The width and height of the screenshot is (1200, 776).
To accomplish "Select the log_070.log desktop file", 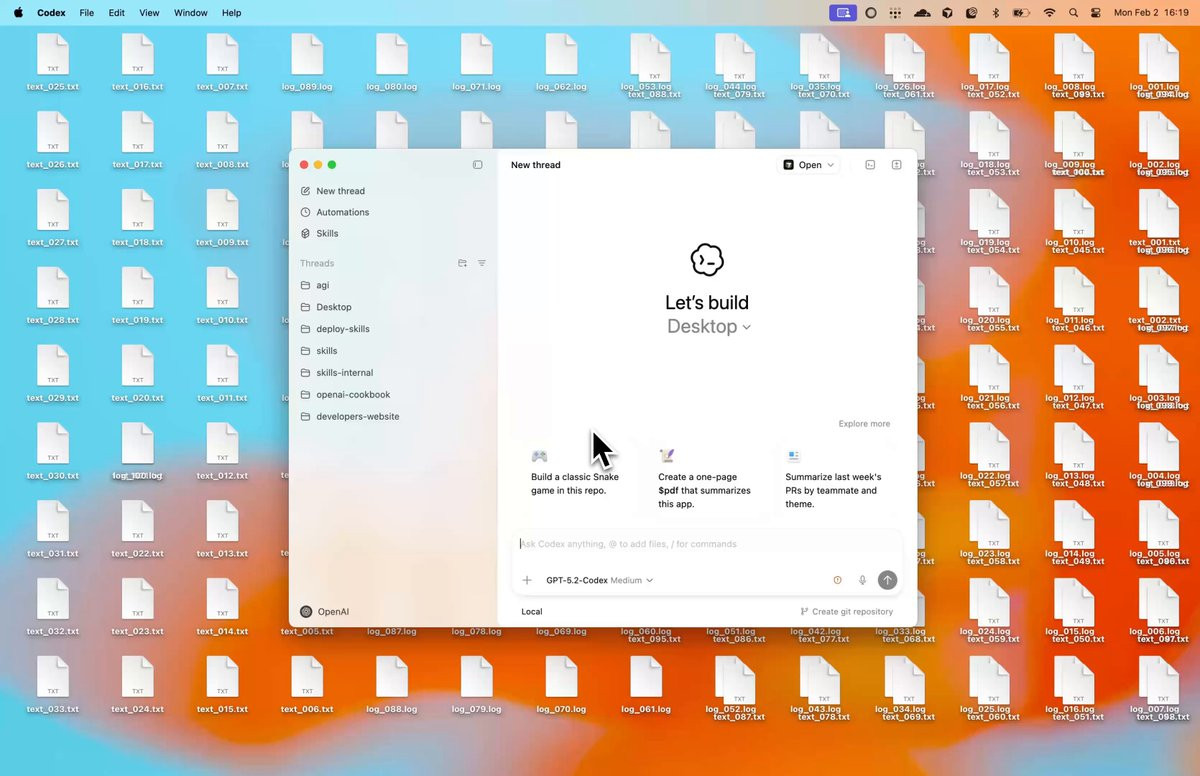I will [x=561, y=685].
